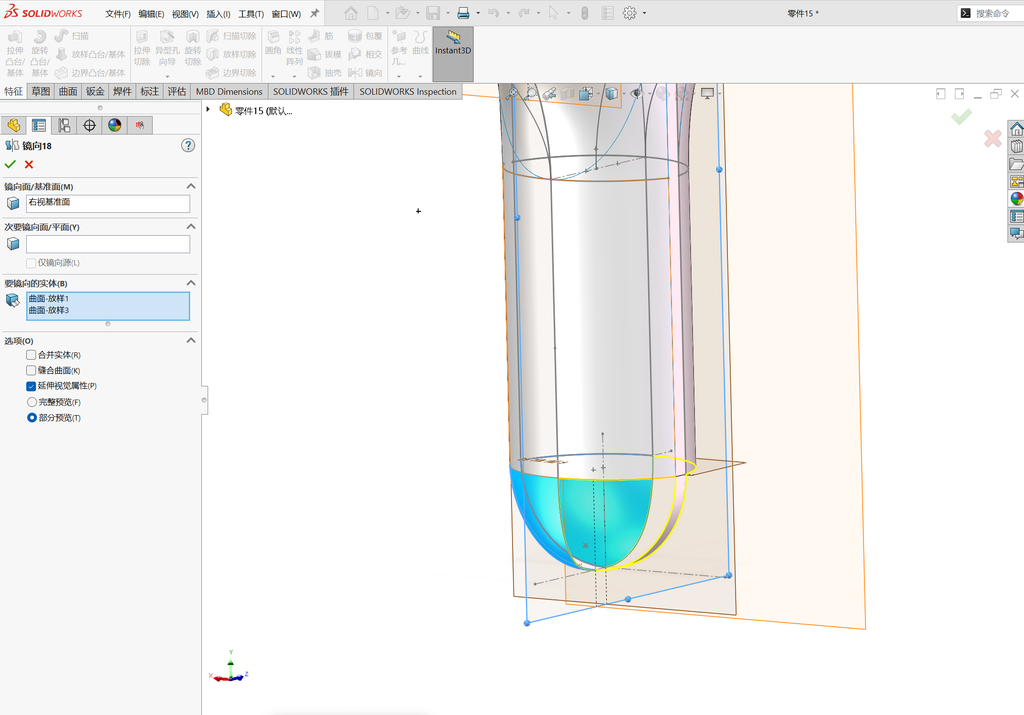Expand the 零件15 flyout tree node
1024x715 pixels.
(208, 110)
